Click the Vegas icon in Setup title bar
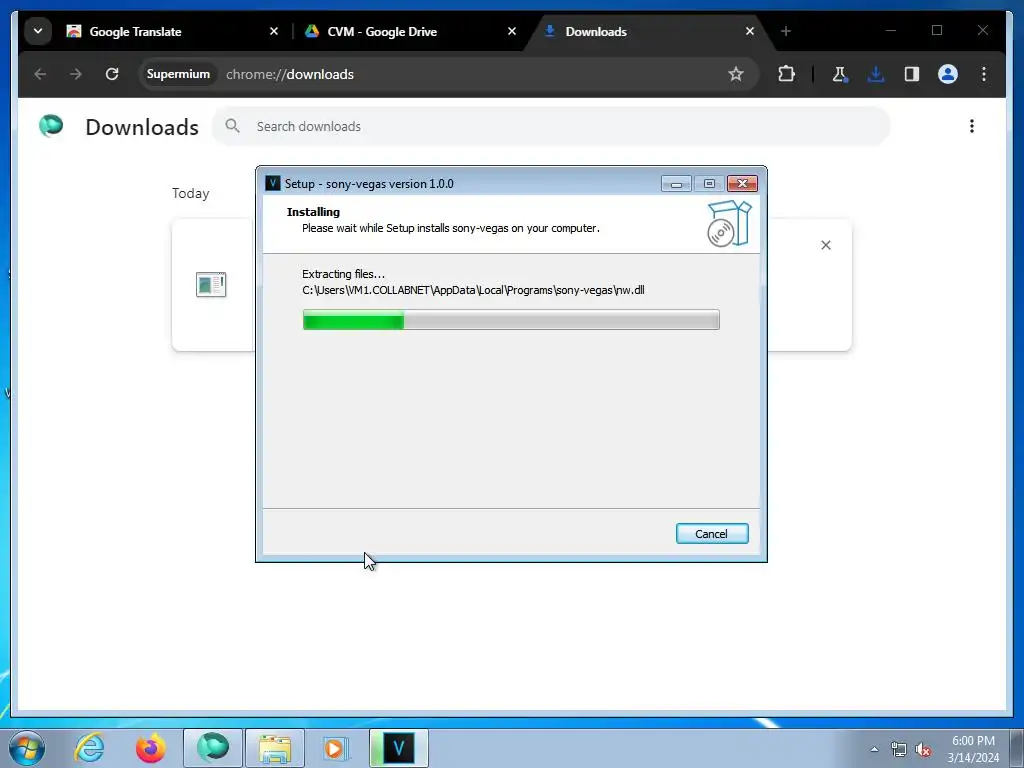 click(x=273, y=184)
